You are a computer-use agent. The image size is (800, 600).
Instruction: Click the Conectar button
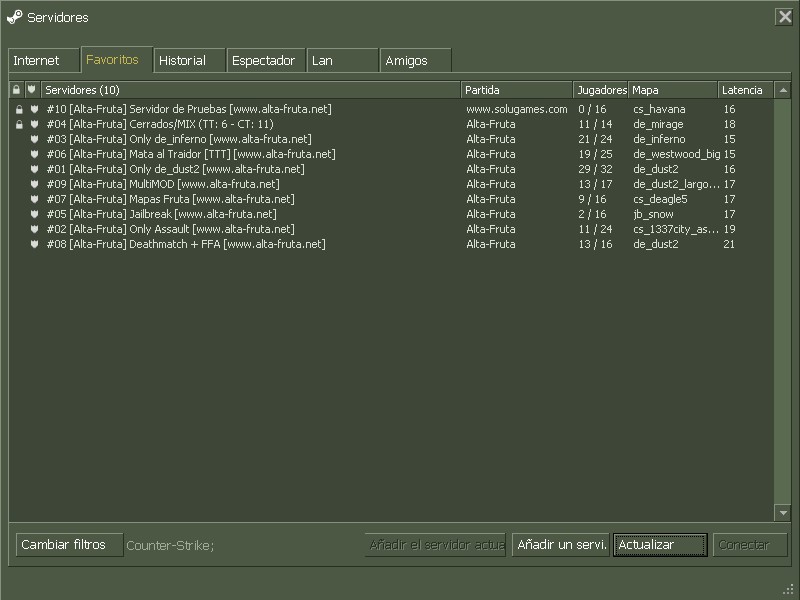pos(750,545)
